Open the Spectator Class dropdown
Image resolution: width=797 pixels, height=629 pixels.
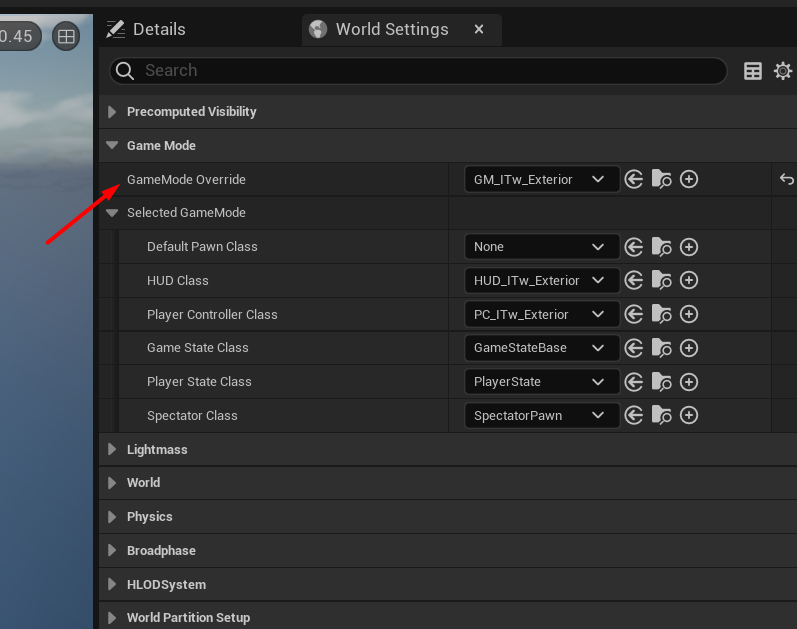[542, 415]
